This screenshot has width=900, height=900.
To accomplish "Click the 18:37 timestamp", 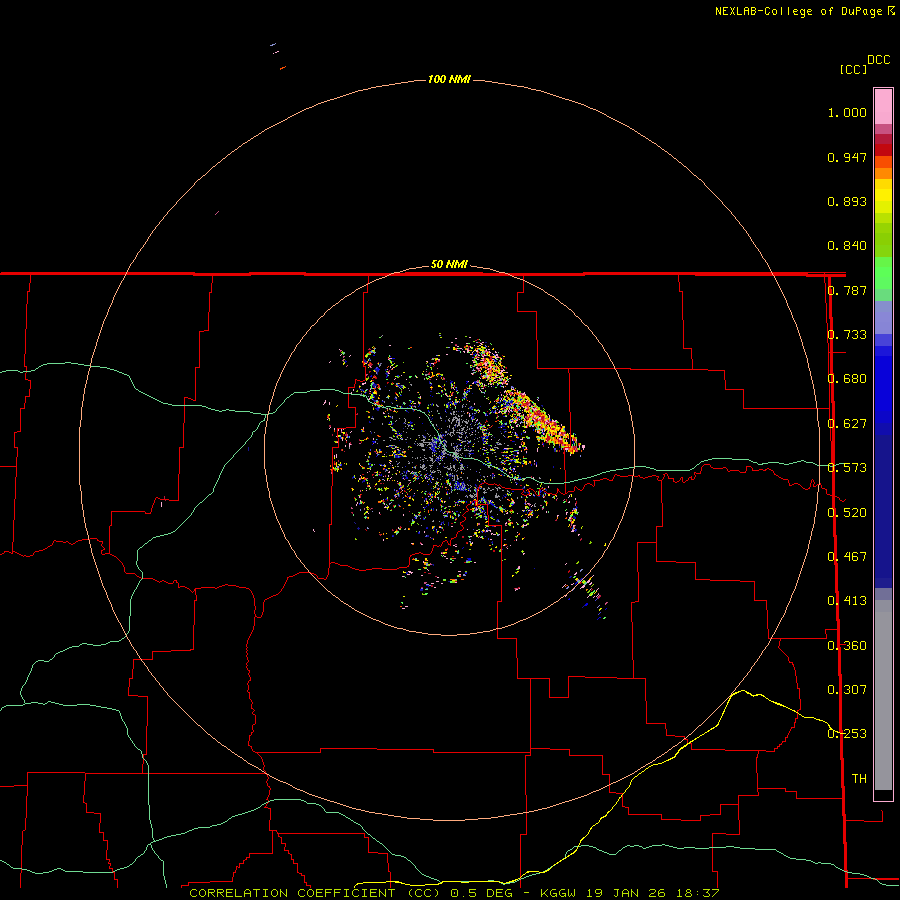I will point(697,893).
